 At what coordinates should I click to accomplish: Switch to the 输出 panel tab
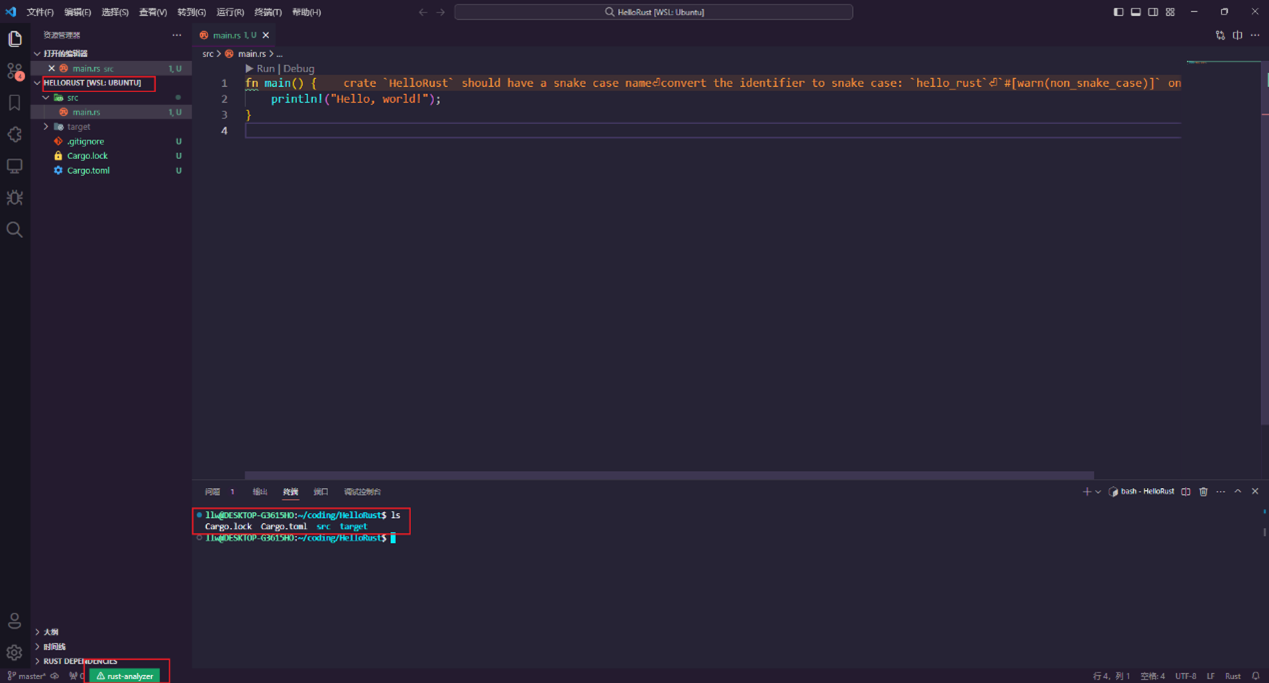click(260, 492)
